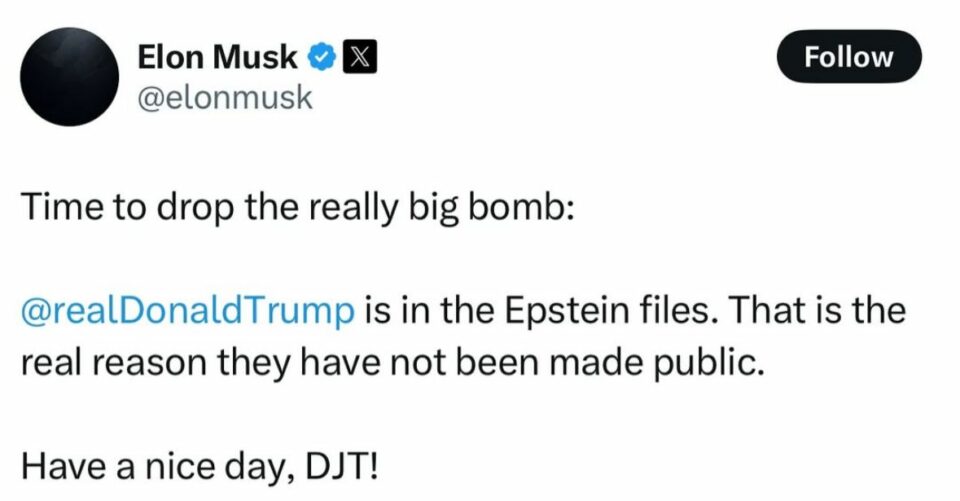Open the @realDonaldTrump mention
Image resolution: width=960 pixels, height=501 pixels.
coord(188,311)
